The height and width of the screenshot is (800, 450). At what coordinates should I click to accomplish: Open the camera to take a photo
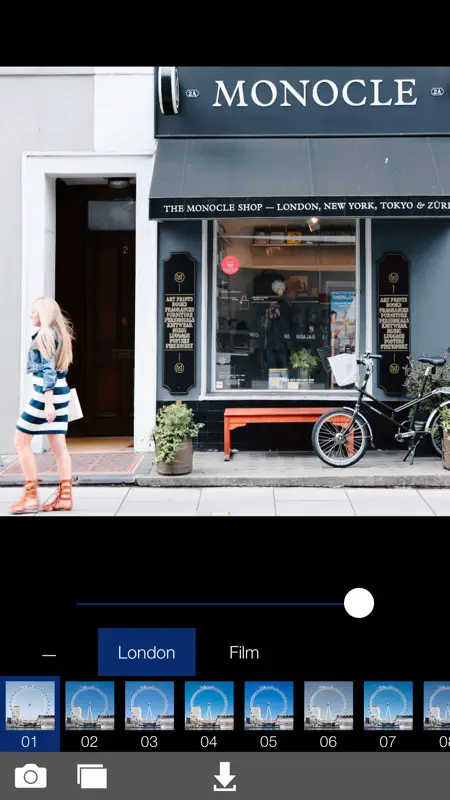tap(31, 777)
